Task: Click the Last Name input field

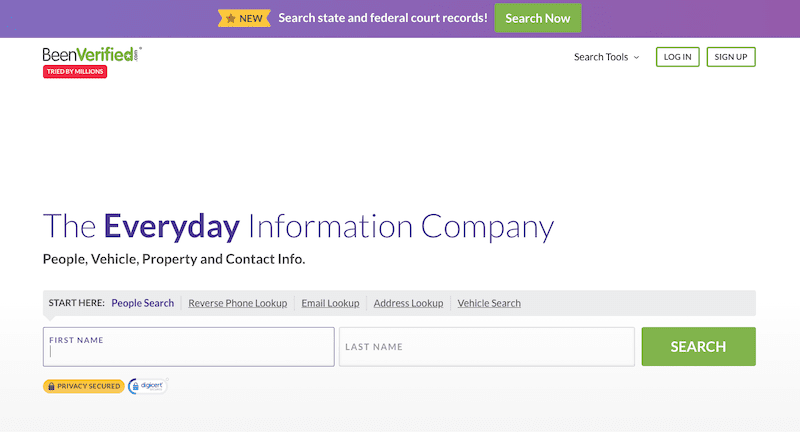Action: 487,347
